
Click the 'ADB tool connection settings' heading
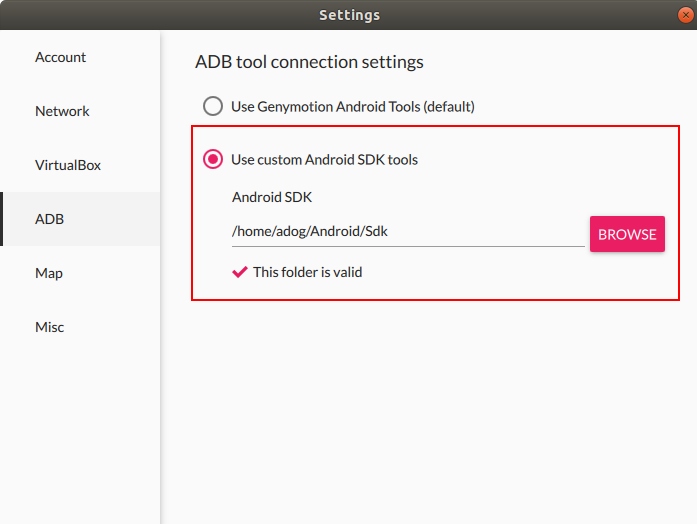pyautogui.click(x=309, y=62)
